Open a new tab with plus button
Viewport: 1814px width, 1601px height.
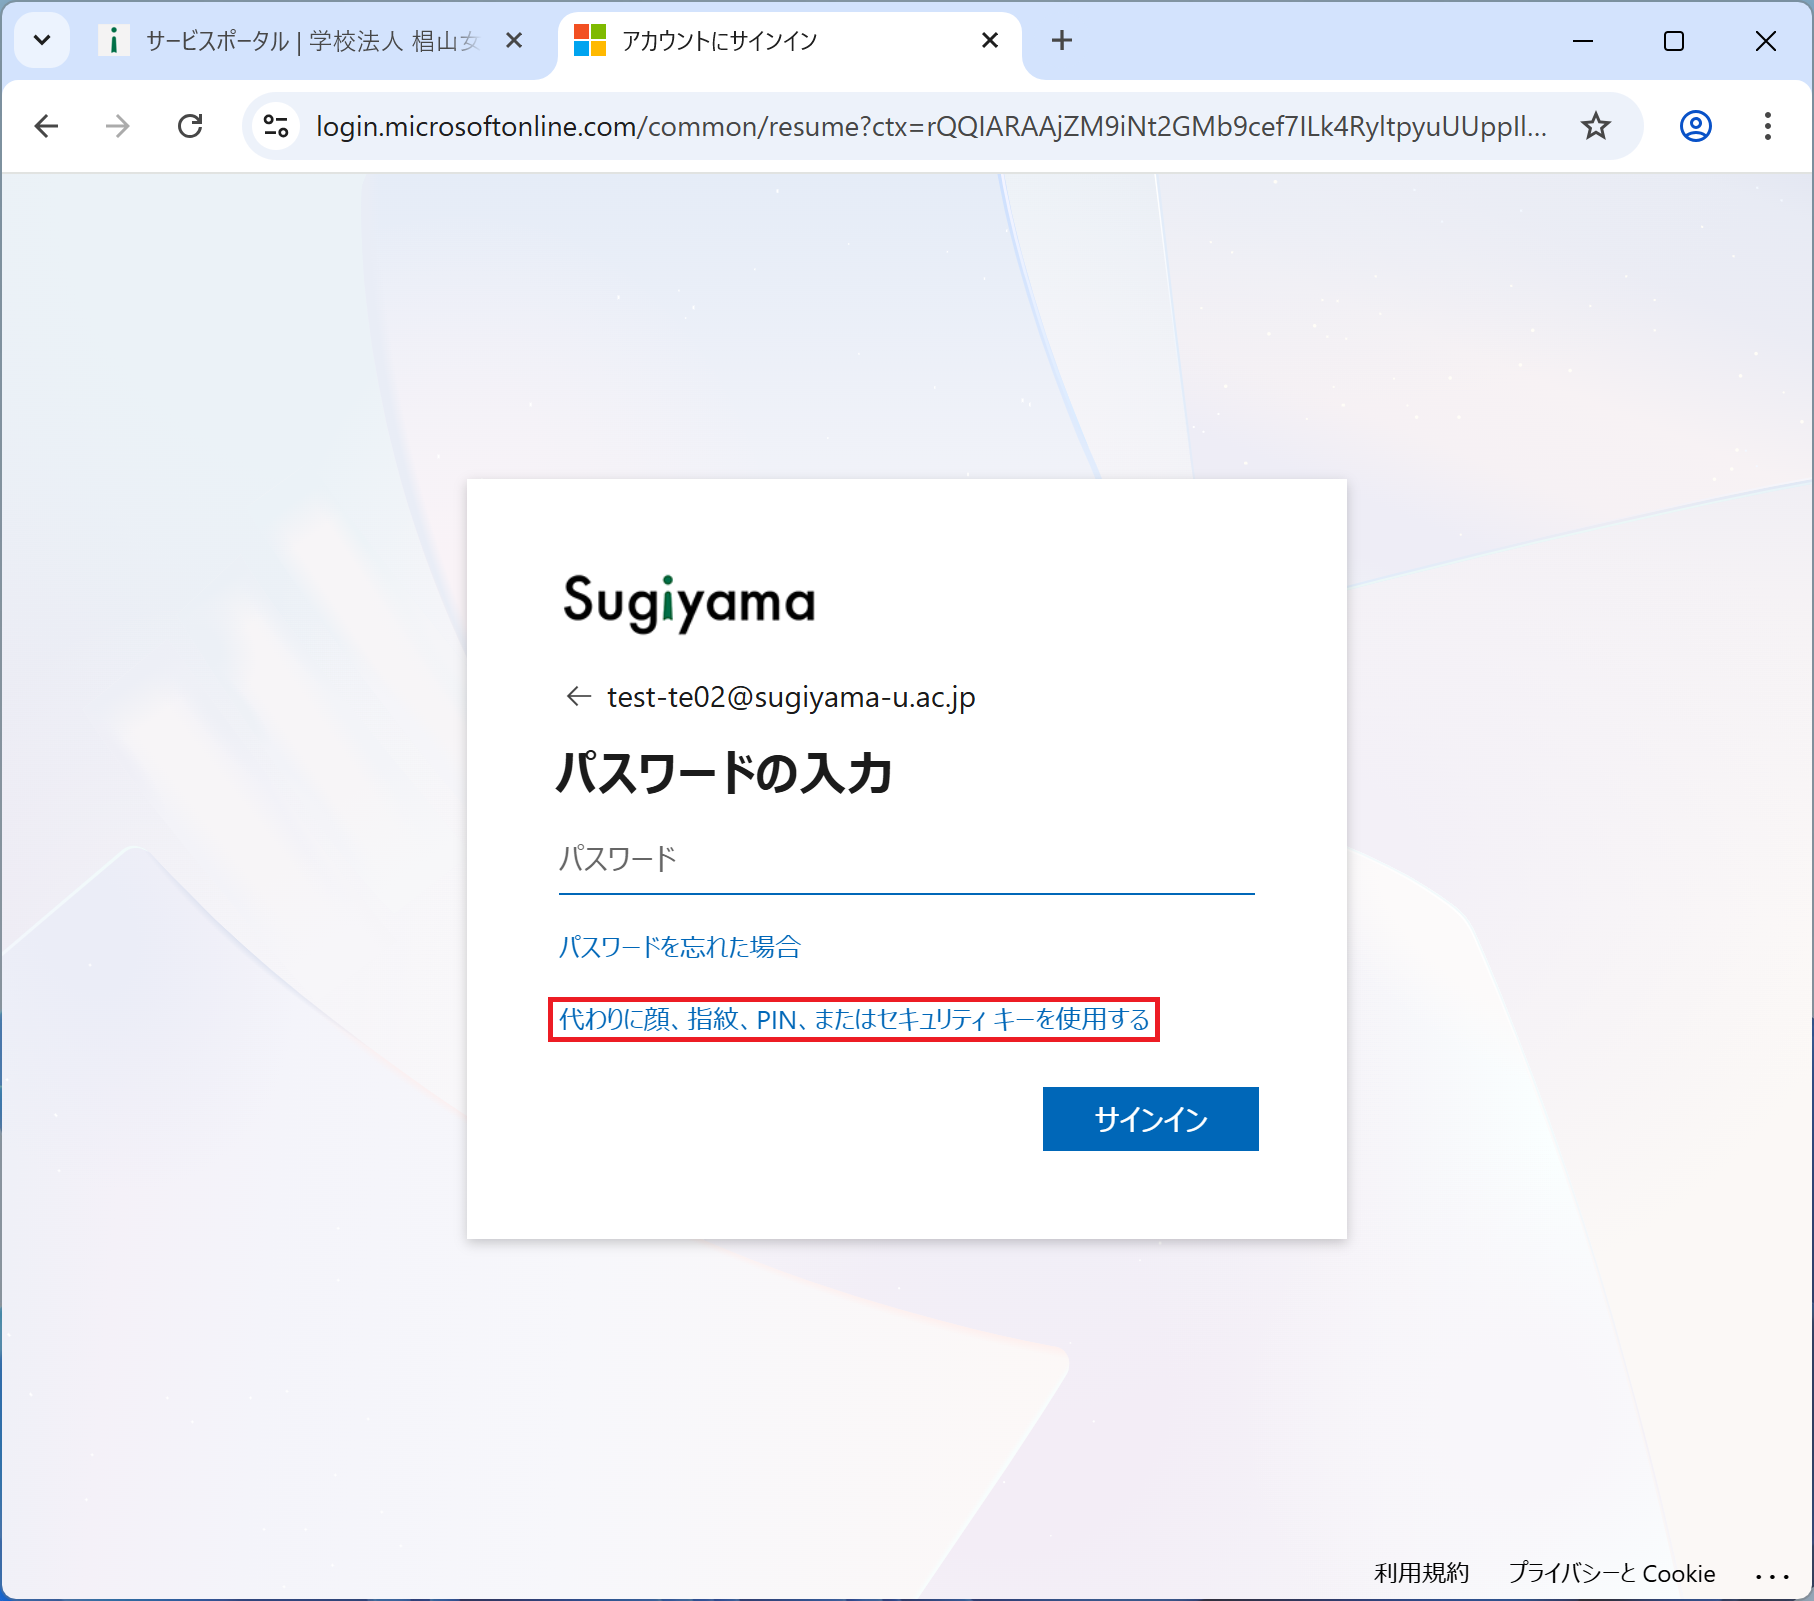[x=1062, y=40]
